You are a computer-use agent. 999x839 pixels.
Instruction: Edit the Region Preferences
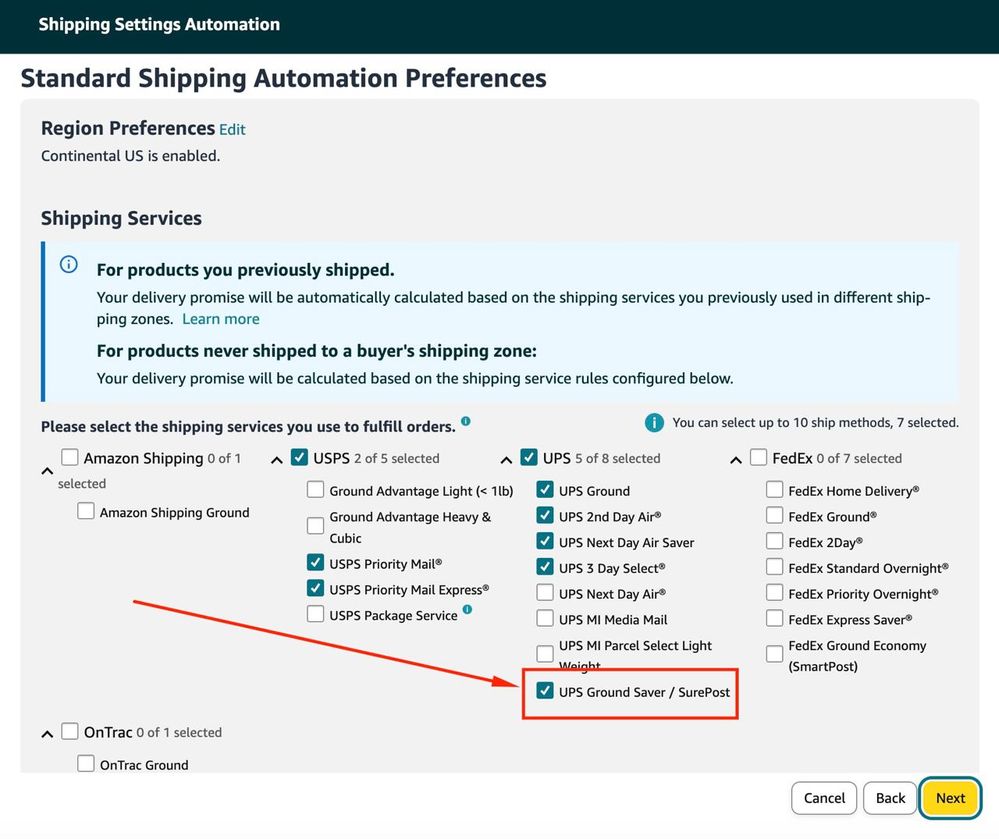tap(232, 130)
